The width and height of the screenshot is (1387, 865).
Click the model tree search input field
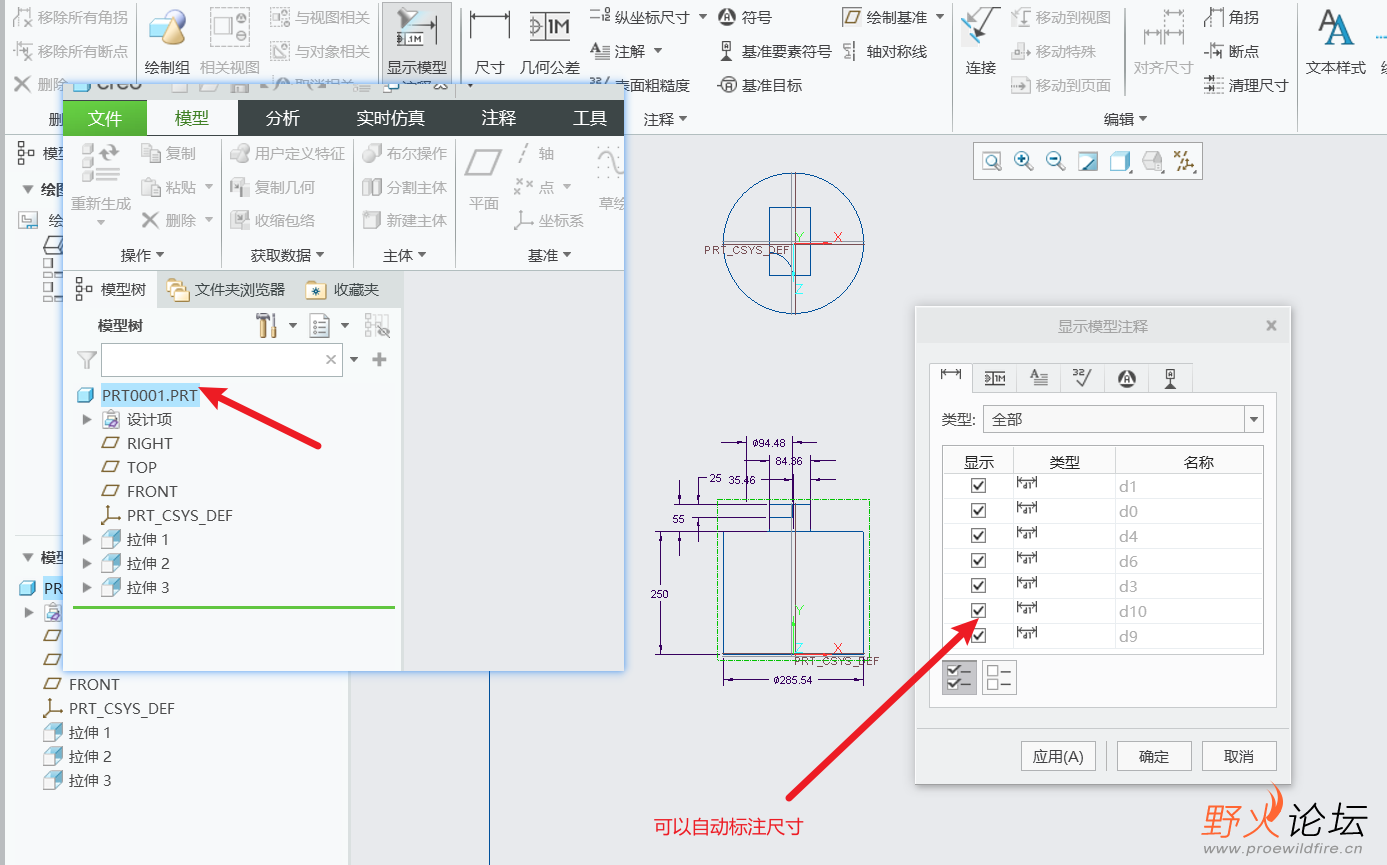click(x=222, y=360)
